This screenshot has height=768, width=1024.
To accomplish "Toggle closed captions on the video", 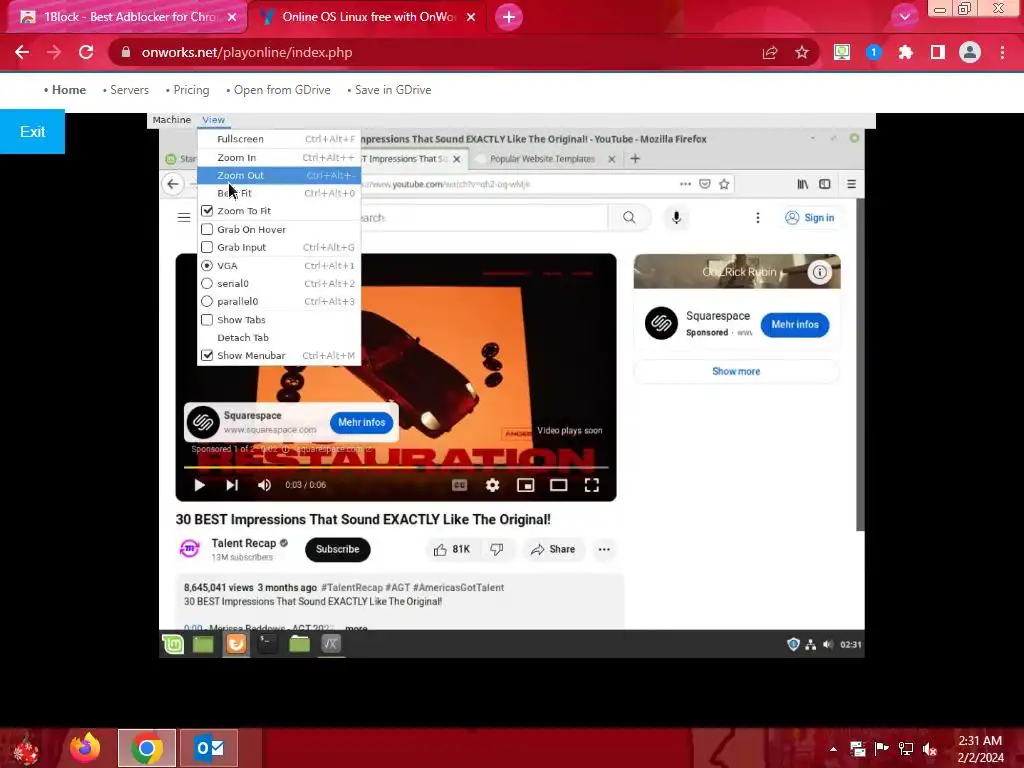I will pos(460,485).
